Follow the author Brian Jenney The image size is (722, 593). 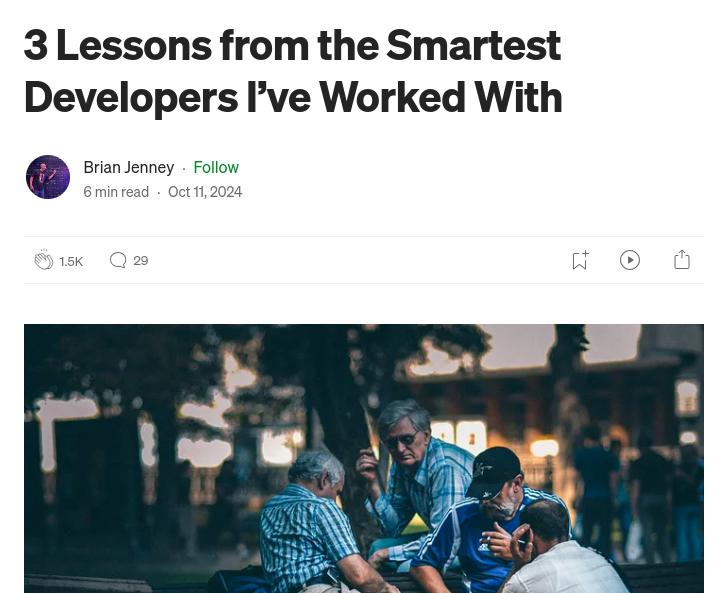216,167
